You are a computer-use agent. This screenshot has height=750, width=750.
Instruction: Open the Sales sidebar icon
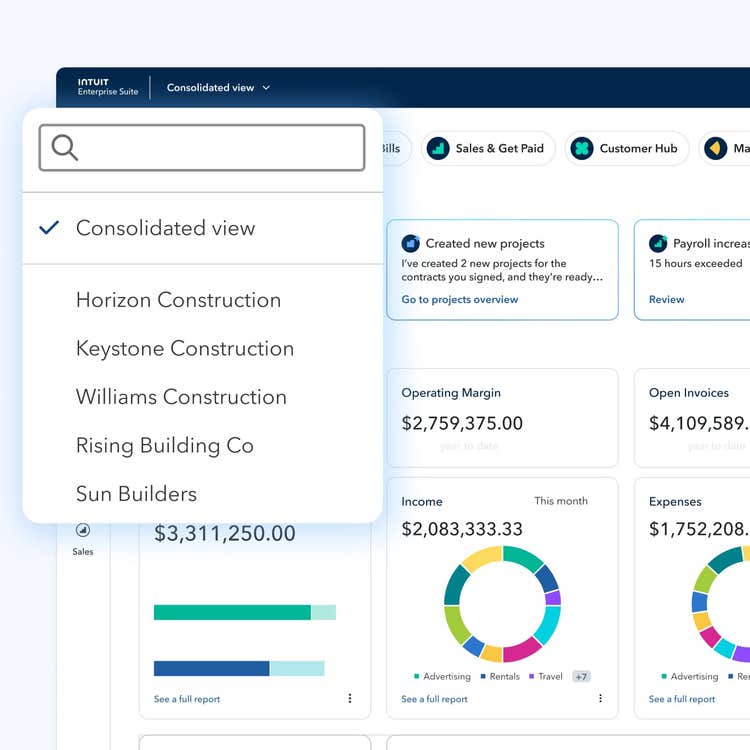[83, 530]
